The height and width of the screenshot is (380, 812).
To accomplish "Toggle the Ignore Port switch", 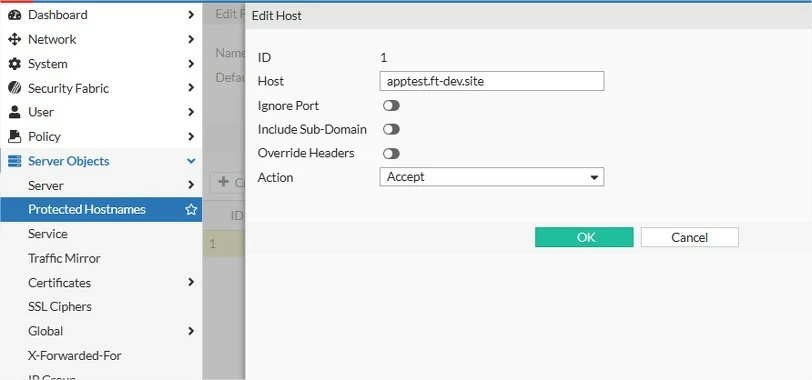I will point(391,106).
